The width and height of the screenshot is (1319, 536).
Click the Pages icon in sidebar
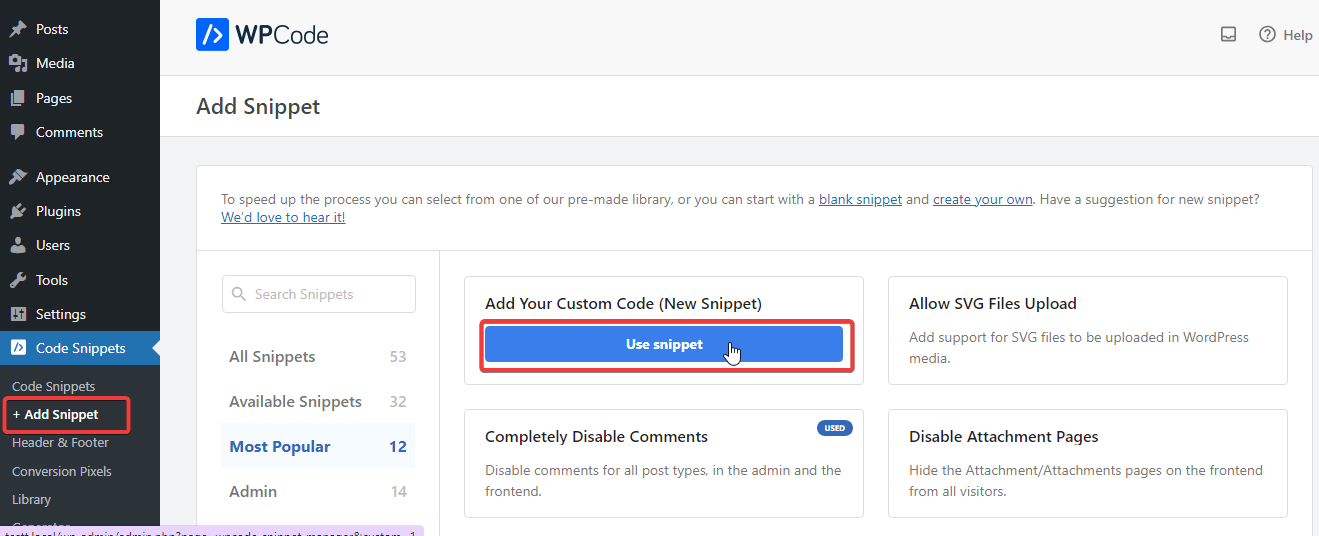pos(18,98)
